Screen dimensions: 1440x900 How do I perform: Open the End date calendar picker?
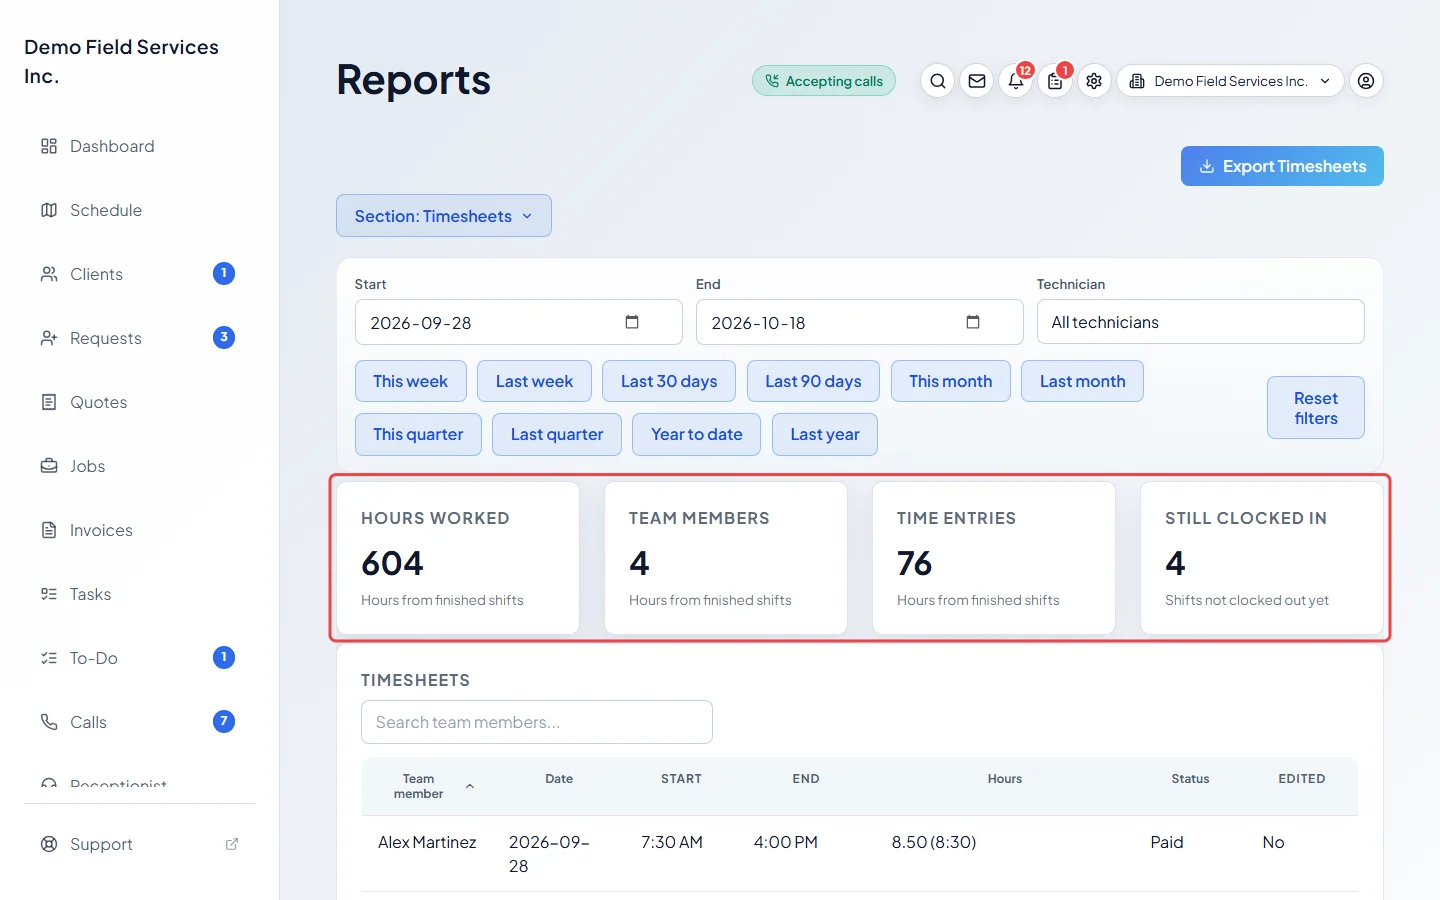click(973, 322)
